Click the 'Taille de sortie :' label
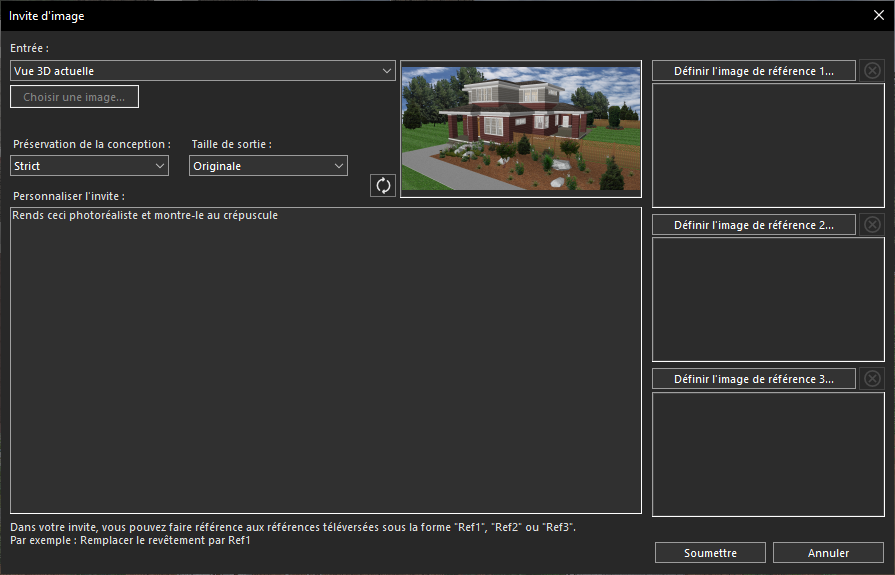Viewport: 895px width, 575px height. click(x=231, y=144)
